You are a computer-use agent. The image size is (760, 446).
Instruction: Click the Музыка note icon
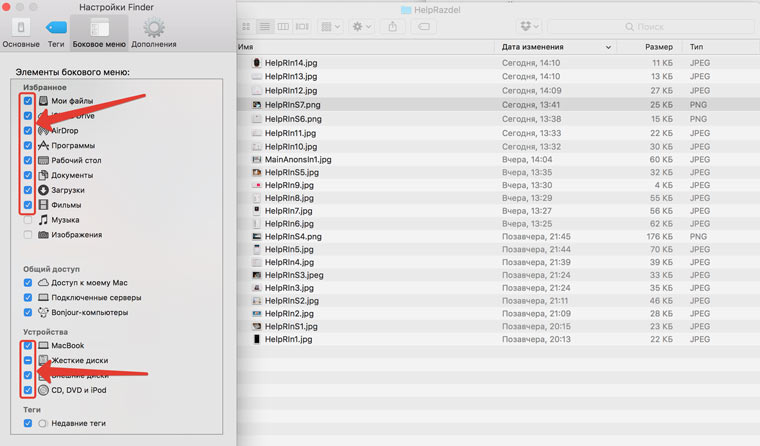[43, 220]
